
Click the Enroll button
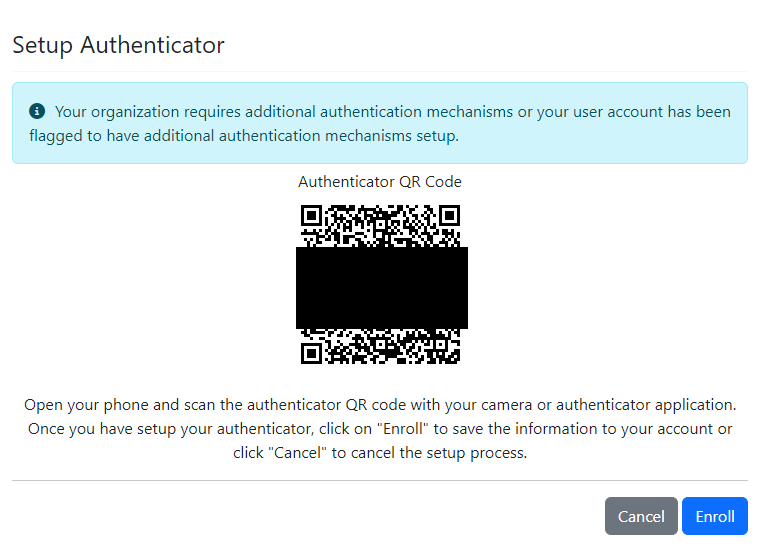click(715, 516)
